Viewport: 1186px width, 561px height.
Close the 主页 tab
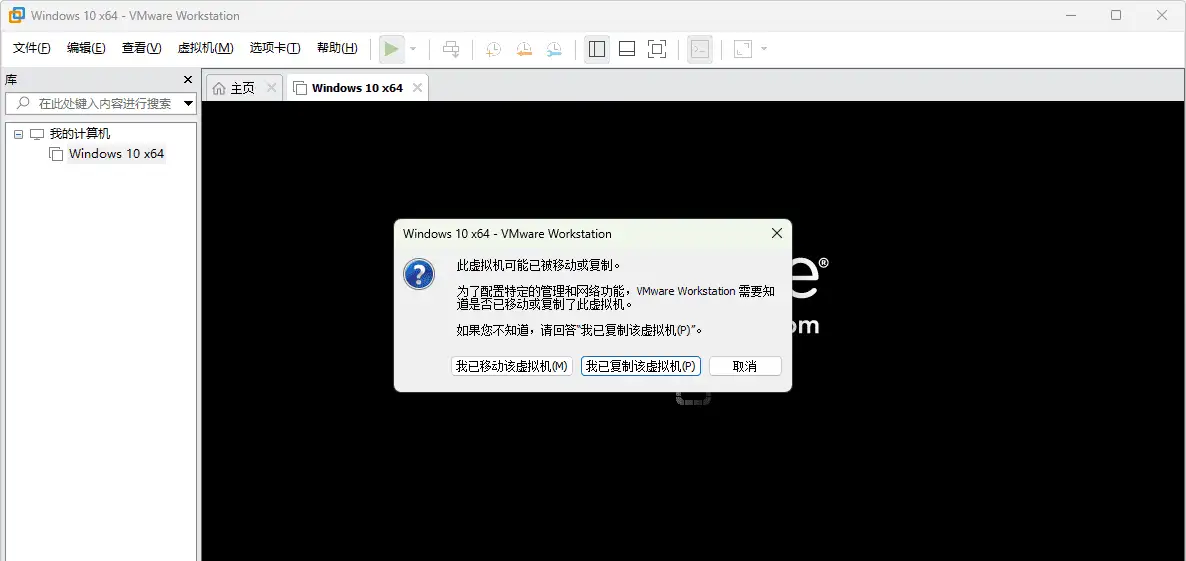pos(272,88)
